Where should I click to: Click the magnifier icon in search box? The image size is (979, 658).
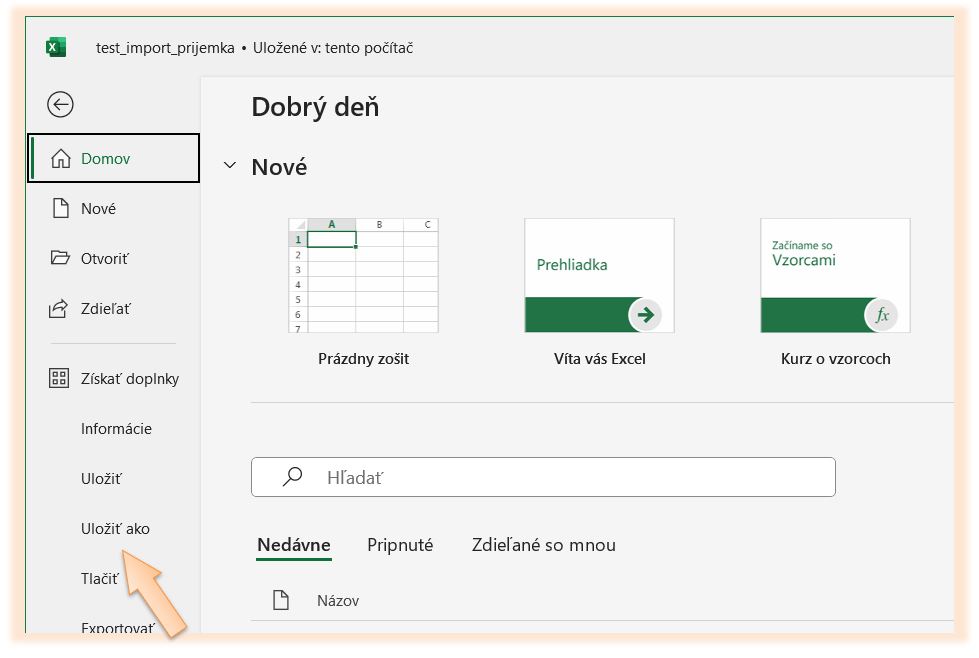pos(292,478)
